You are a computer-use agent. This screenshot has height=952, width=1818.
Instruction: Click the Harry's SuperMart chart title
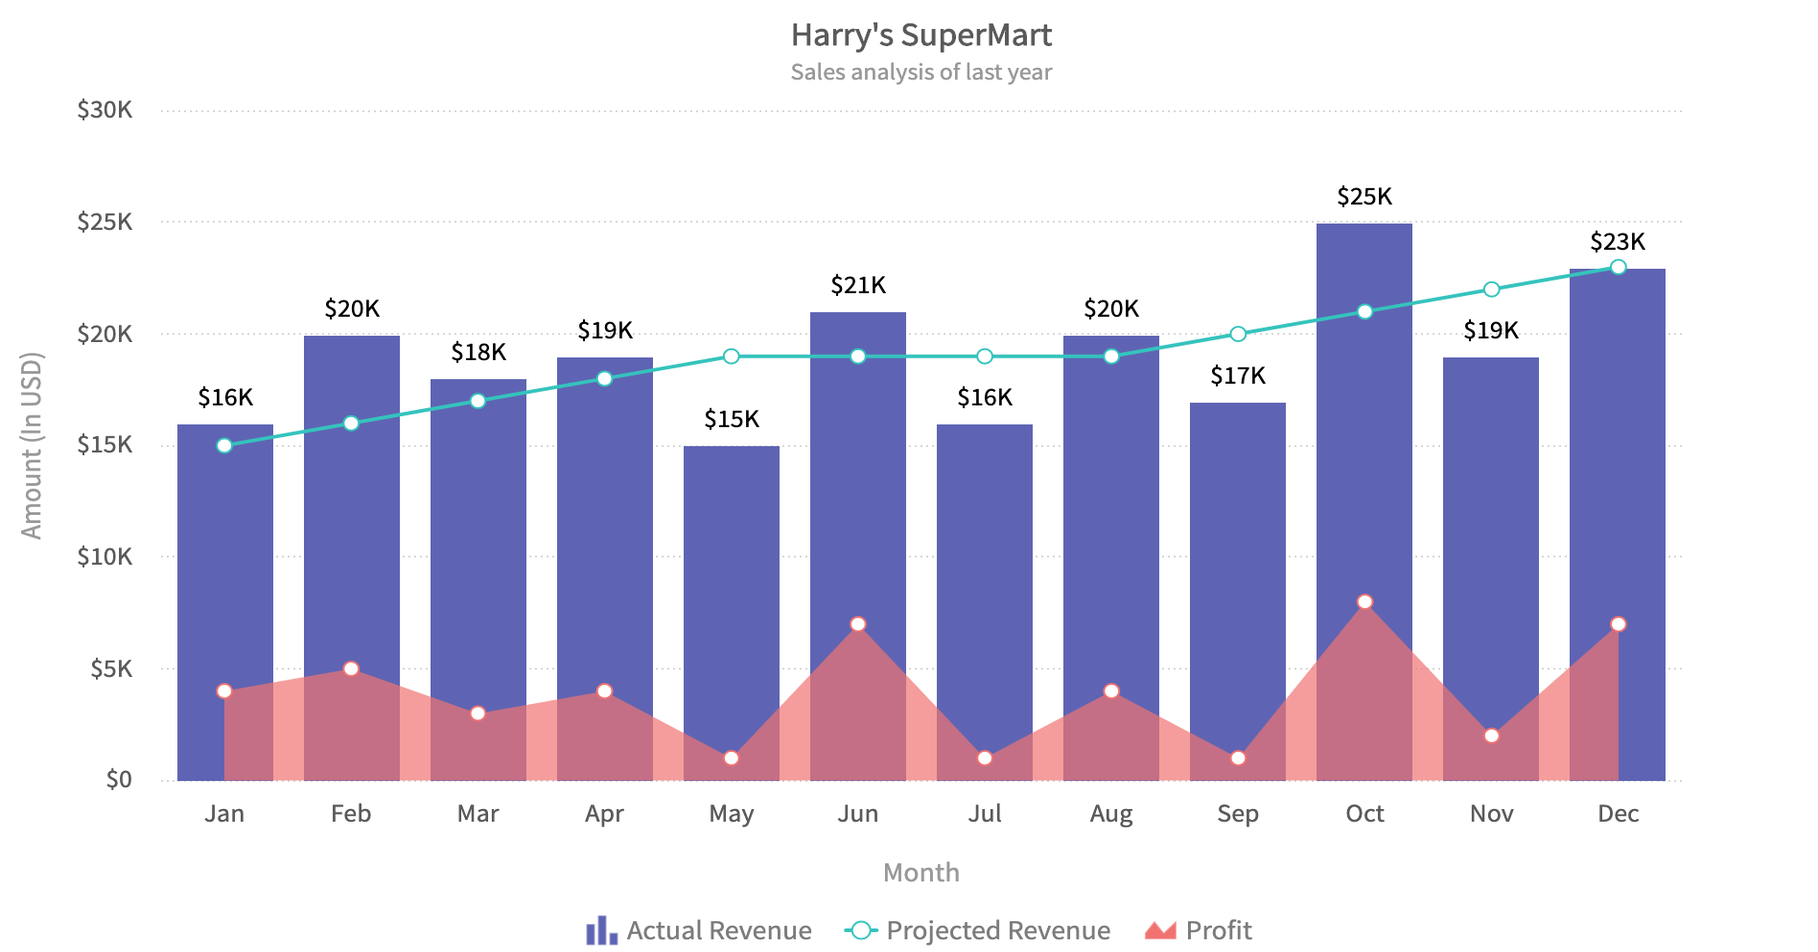tap(921, 35)
